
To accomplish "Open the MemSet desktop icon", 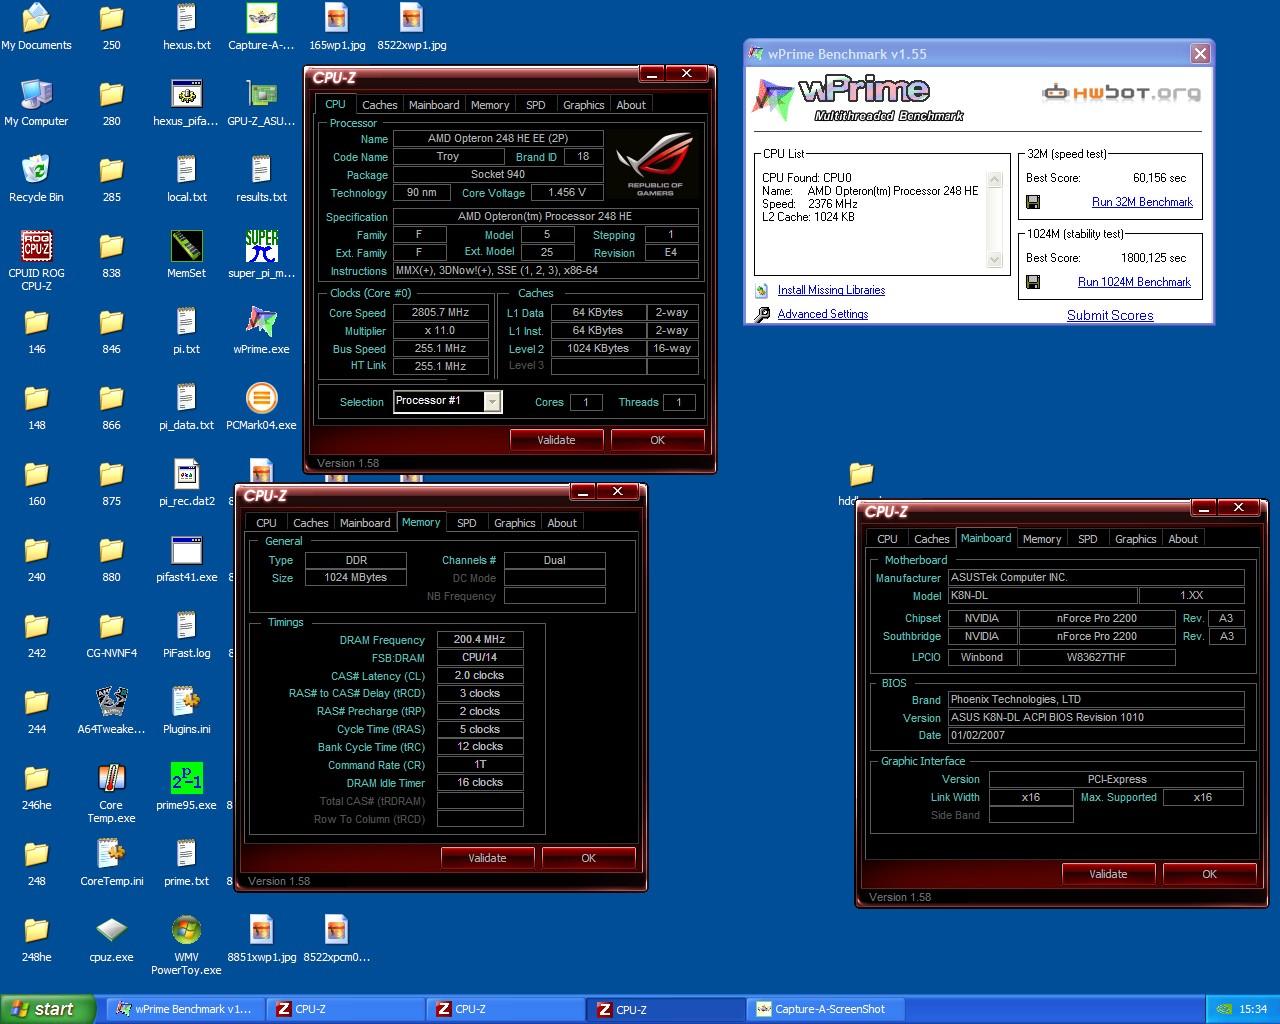I will coord(186,247).
